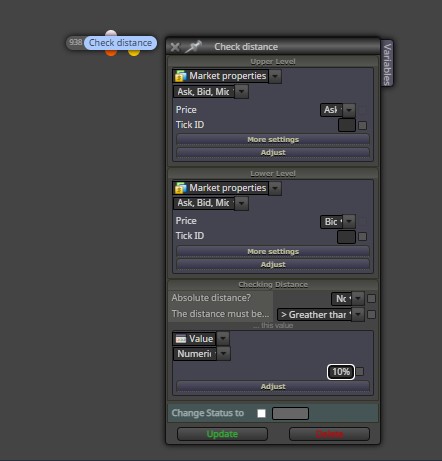Click the Lower Level Tick ID input field

346,237
